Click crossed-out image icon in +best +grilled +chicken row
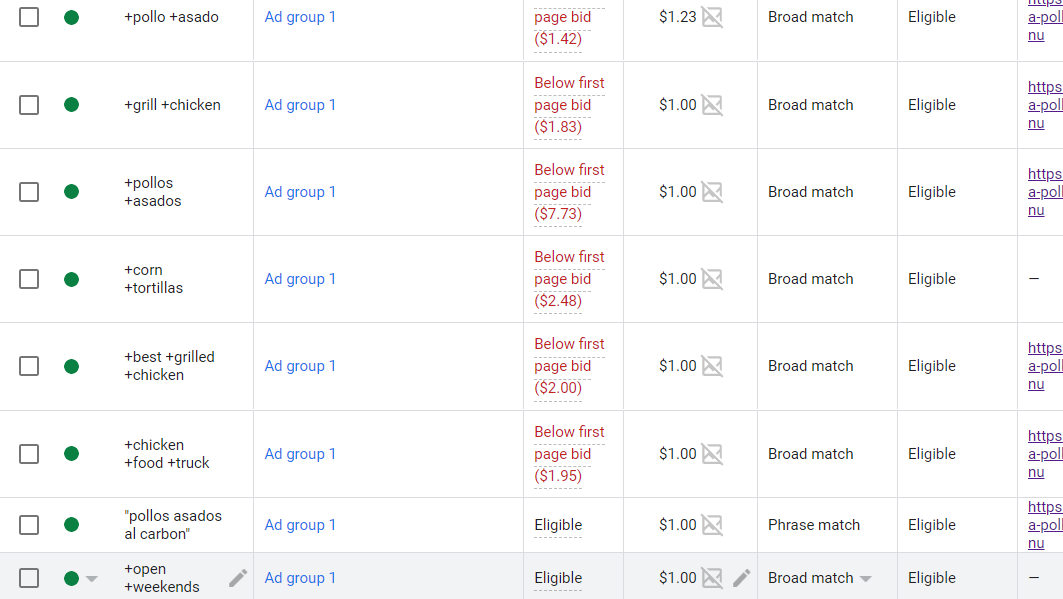The height and width of the screenshot is (599, 1063). pos(712,366)
